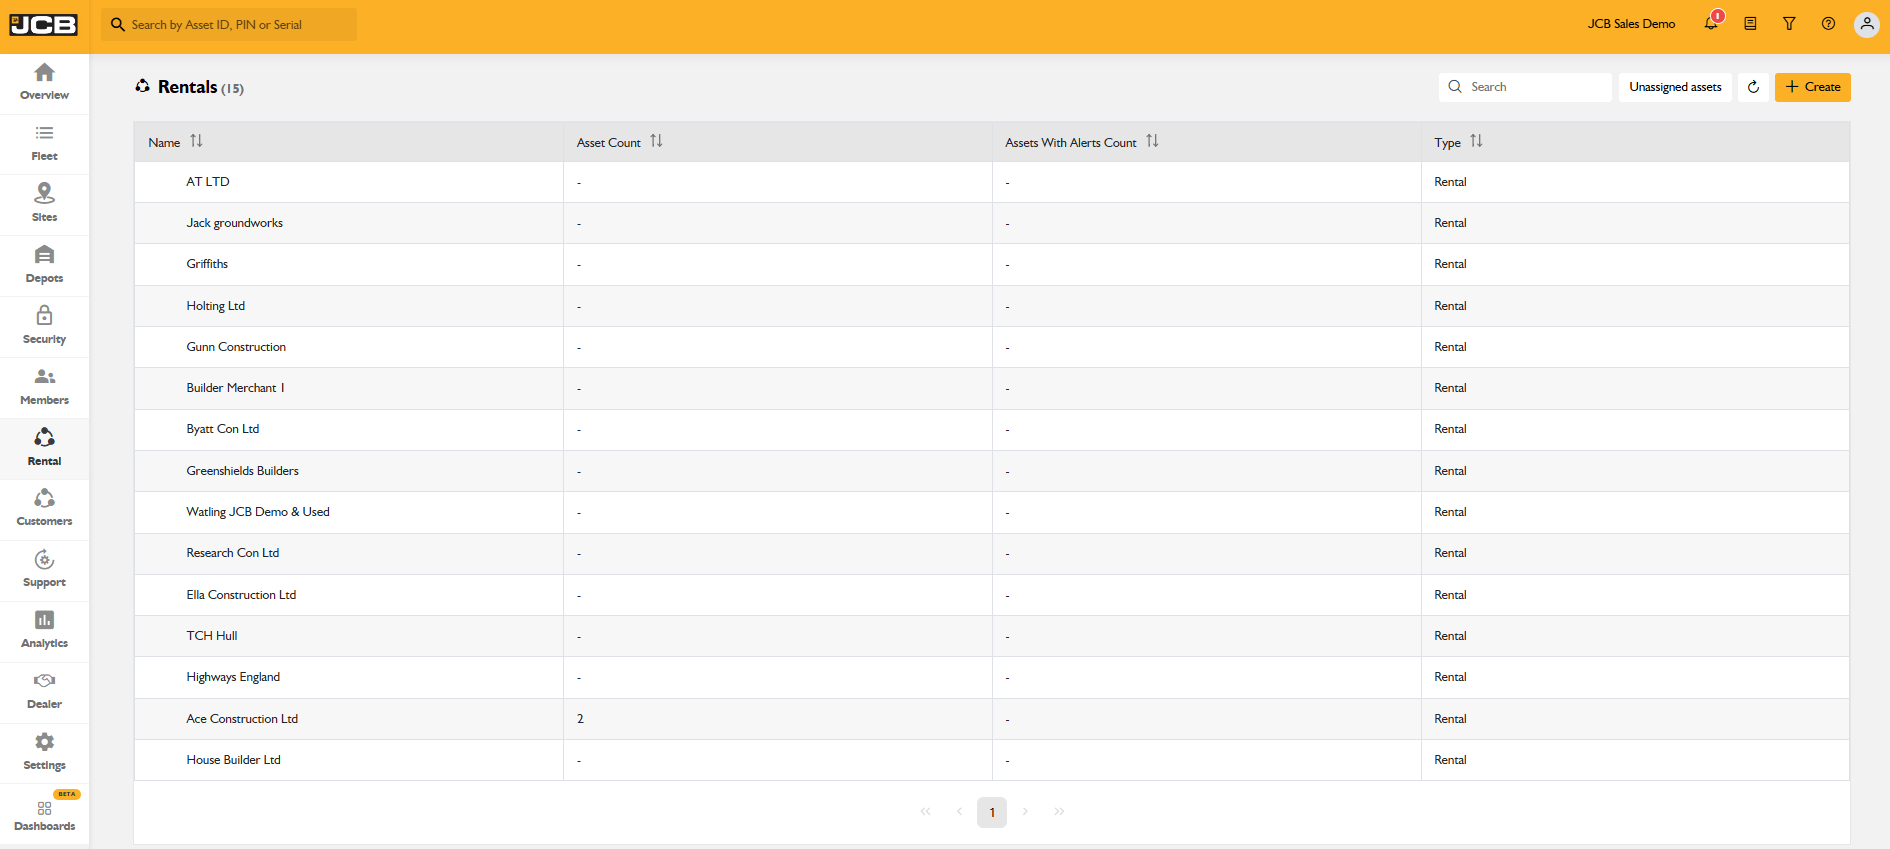The width and height of the screenshot is (1890, 849).
Task: Open the AT LTD rental row
Action: pos(991,182)
